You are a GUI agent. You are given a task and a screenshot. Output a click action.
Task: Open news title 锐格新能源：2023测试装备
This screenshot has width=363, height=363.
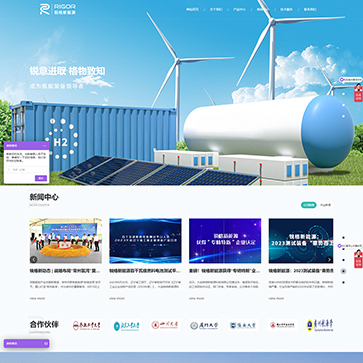(x=301, y=271)
